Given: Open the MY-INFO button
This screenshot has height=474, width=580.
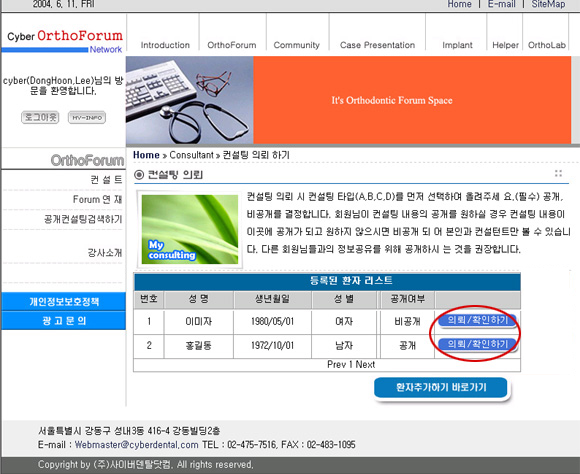Looking at the screenshot, I should click(x=87, y=118).
